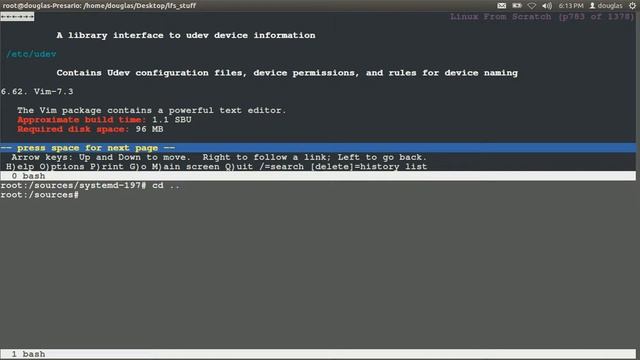Click the 'Arrow keys: Up and Down to move' hint
The width and height of the screenshot is (640, 360).
point(101,157)
